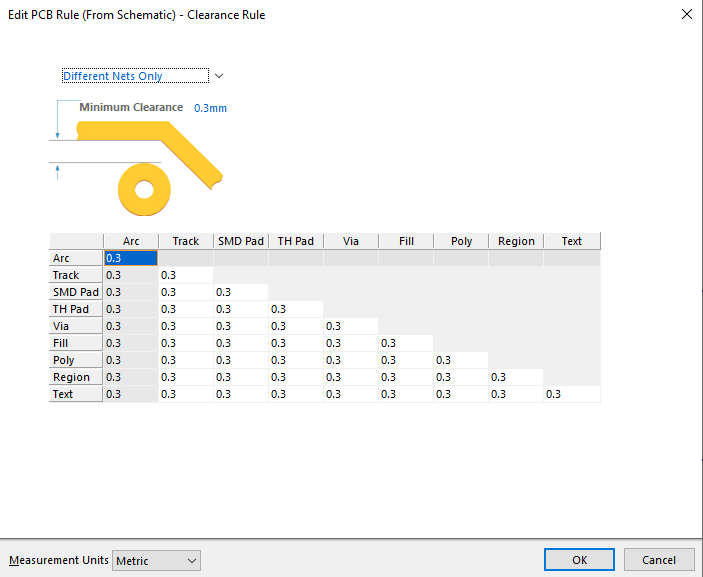
Task: Select the Via column header
Action: [x=351, y=241]
